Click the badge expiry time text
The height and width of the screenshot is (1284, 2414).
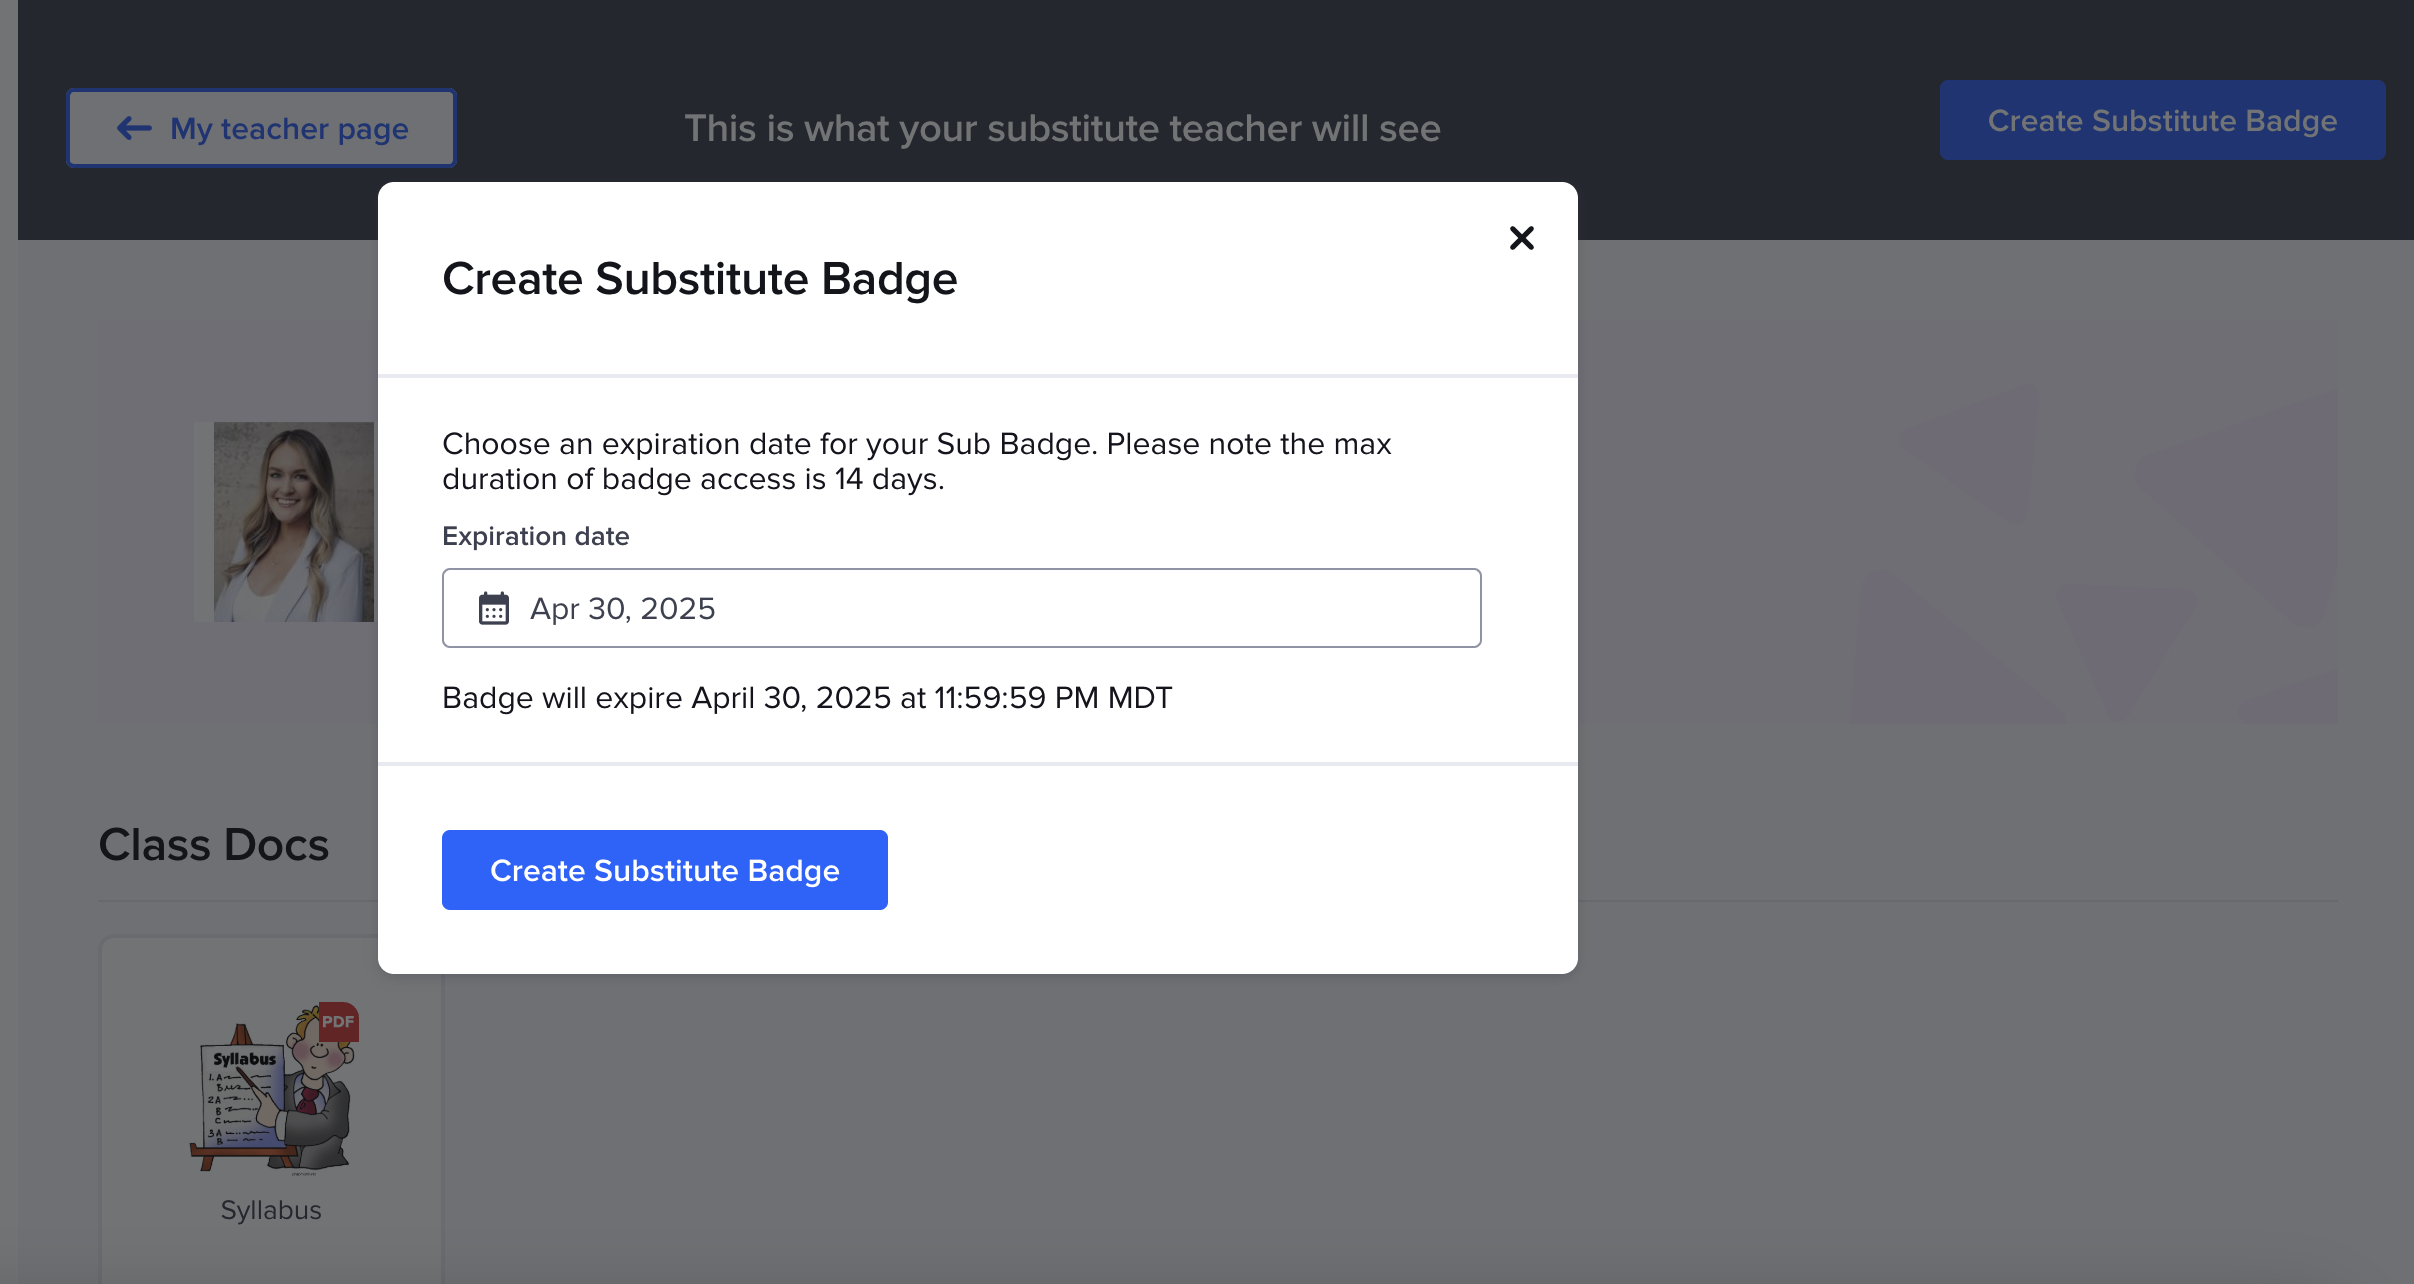pyautogui.click(x=806, y=697)
